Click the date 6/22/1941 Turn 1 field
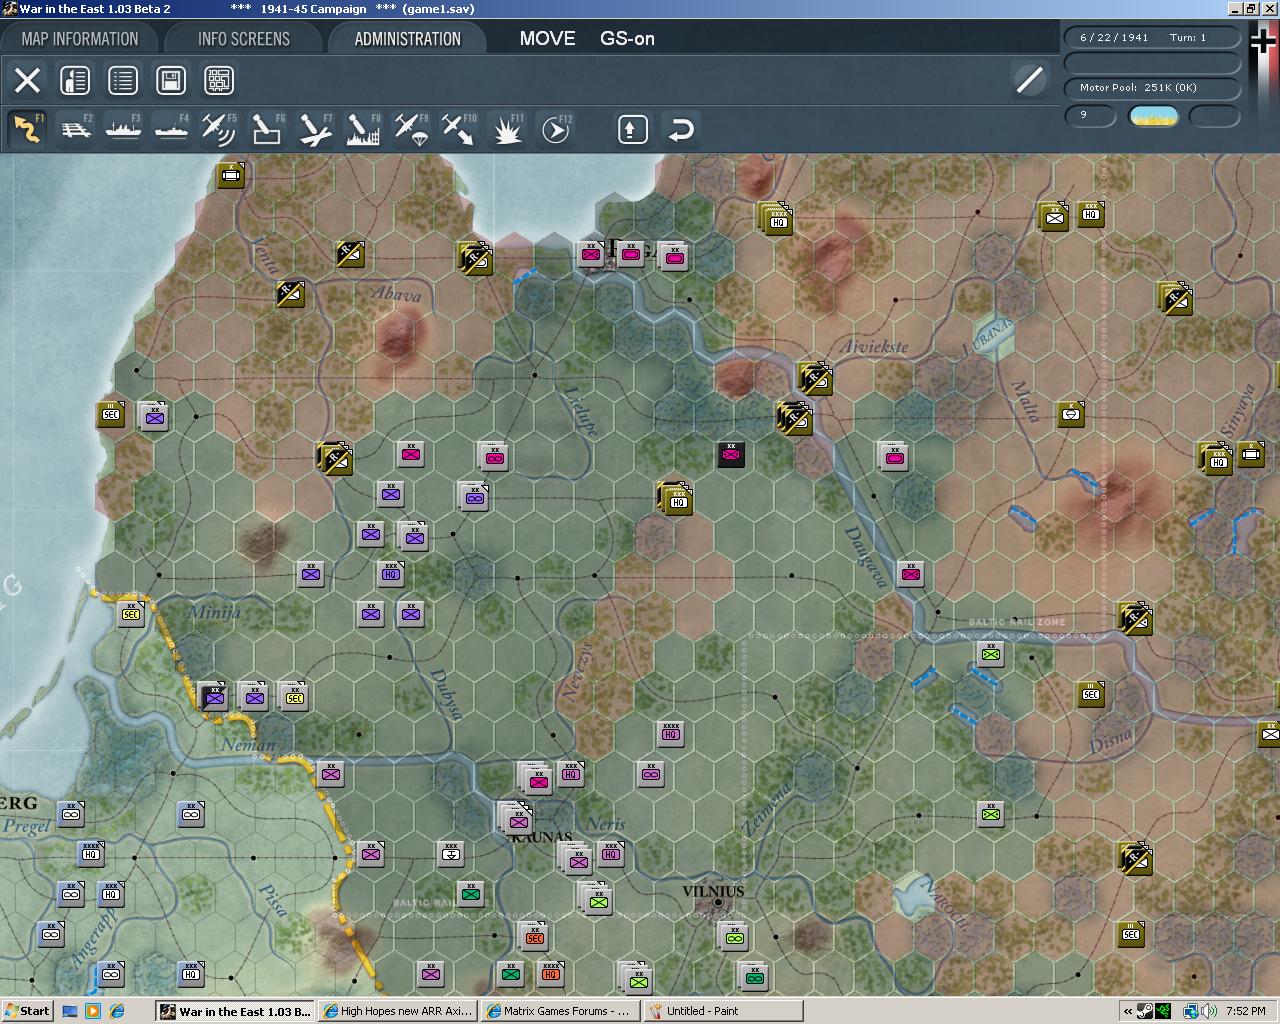Screen dimensions: 1280x1024 [1152, 37]
